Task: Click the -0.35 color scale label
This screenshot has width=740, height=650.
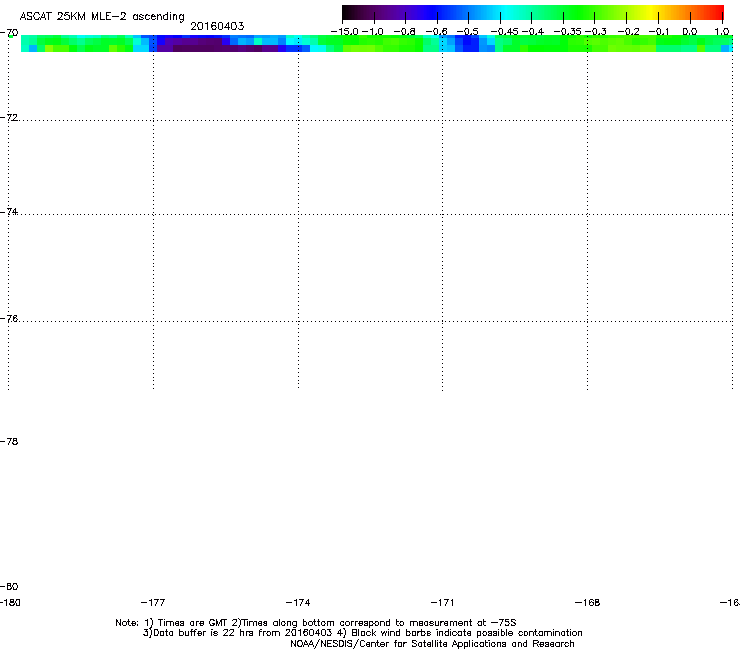Action: pyautogui.click(x=567, y=32)
